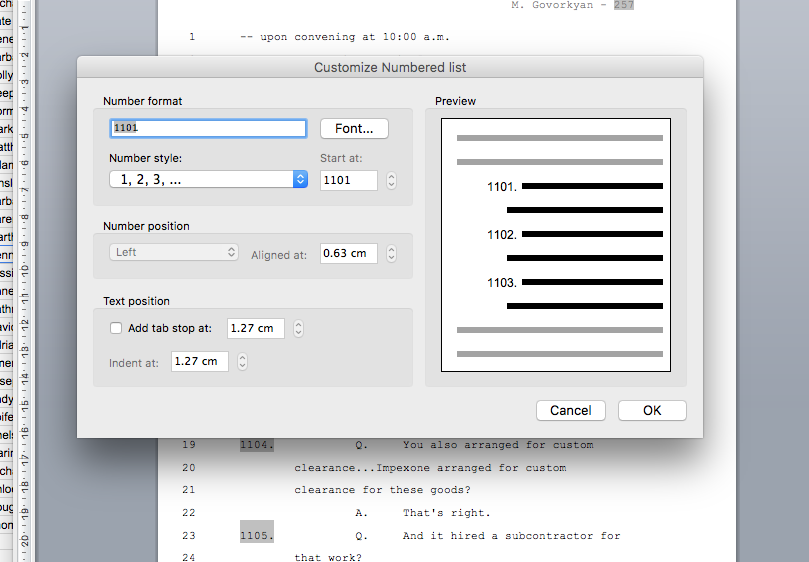Click the Aligned at stepper arrows

click(x=392, y=253)
